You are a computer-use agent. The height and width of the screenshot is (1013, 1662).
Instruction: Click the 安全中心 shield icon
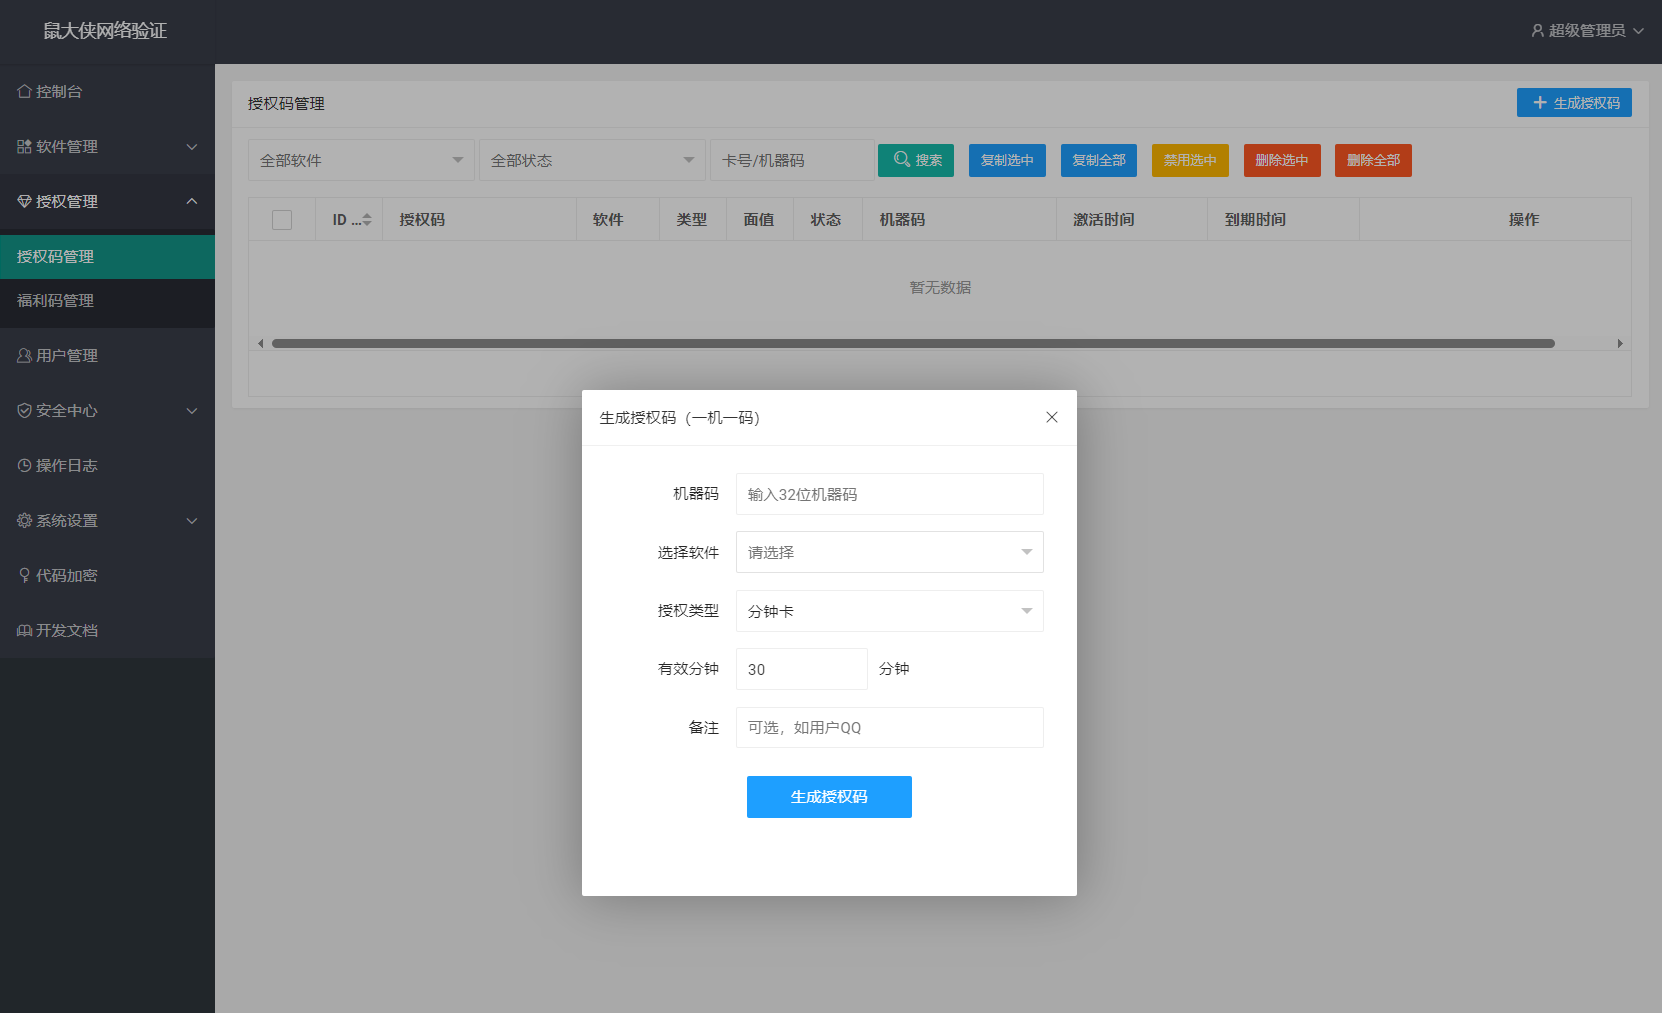23,410
